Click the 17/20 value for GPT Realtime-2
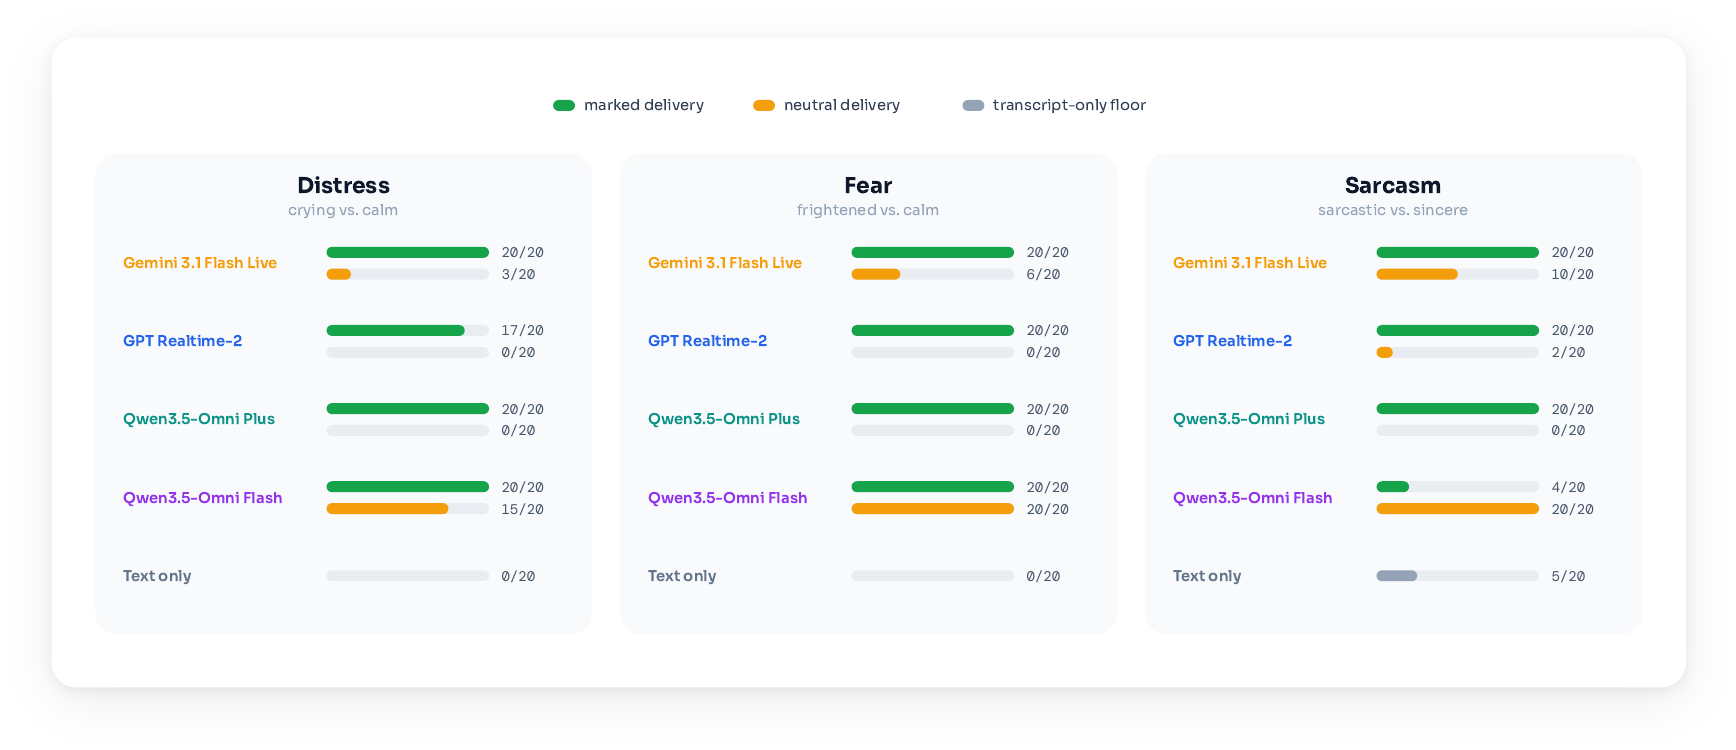The height and width of the screenshot is (750, 1736). [x=522, y=331]
